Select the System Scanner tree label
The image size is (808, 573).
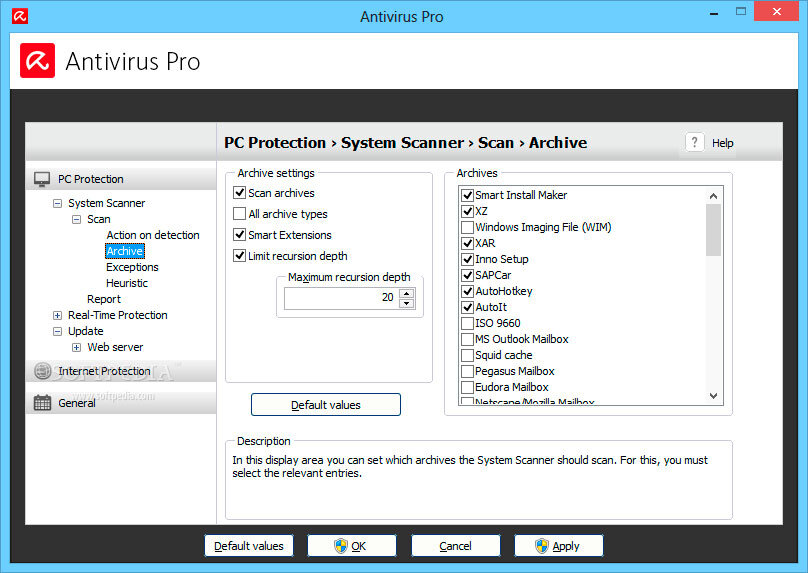coord(106,203)
